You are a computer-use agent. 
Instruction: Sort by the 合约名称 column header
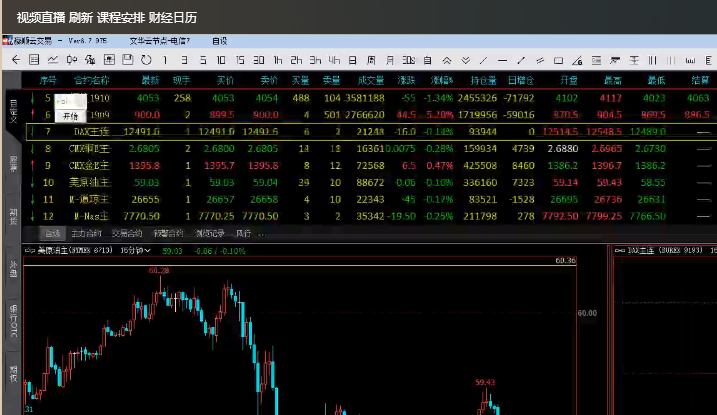coord(91,80)
